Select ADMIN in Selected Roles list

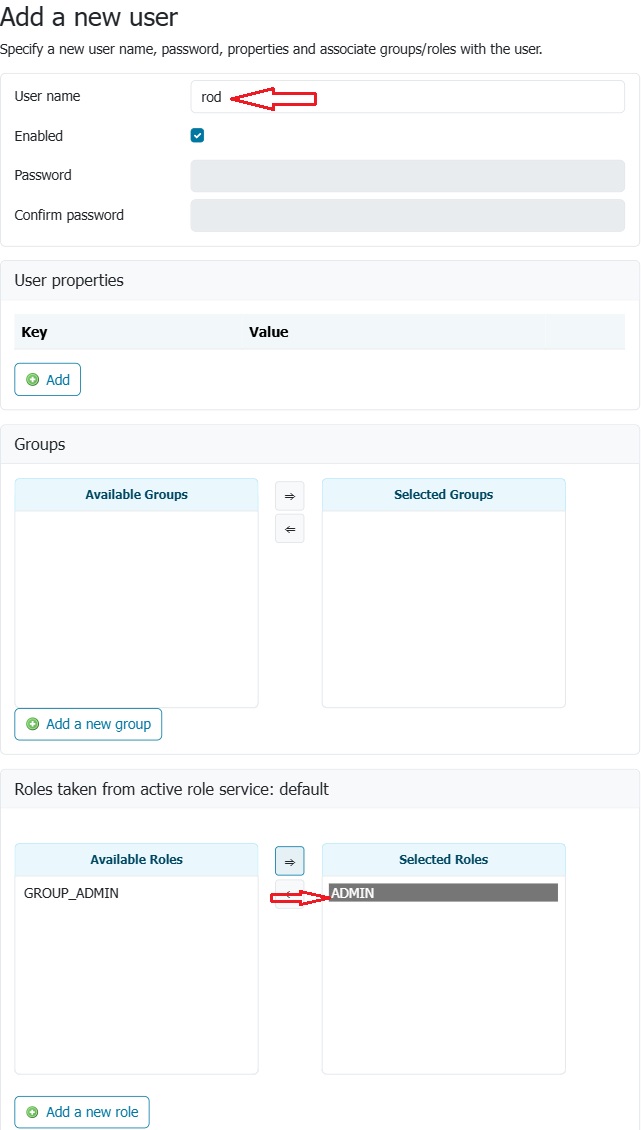tap(443, 893)
